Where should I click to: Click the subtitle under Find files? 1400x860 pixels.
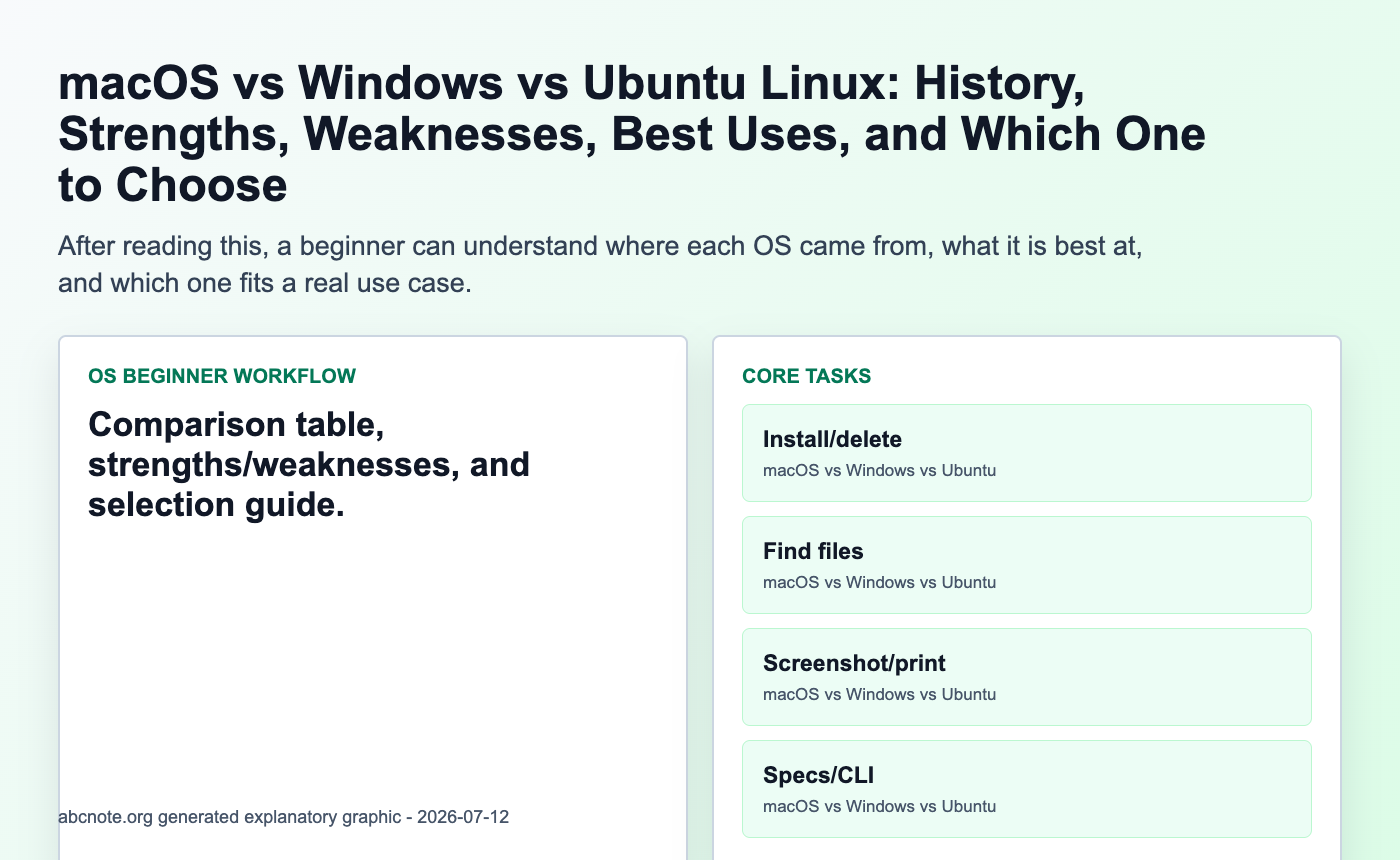(x=879, y=582)
